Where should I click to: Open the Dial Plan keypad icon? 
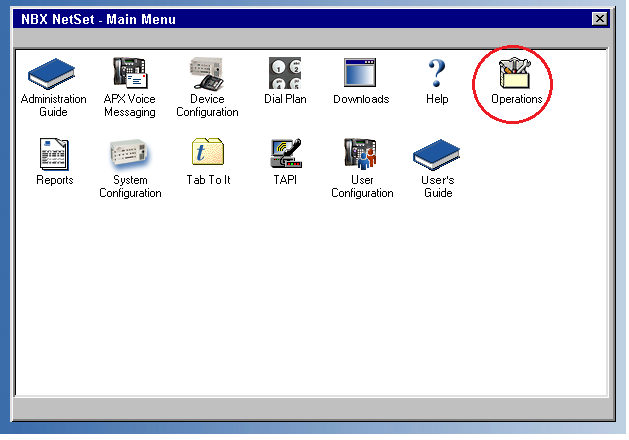click(x=284, y=74)
